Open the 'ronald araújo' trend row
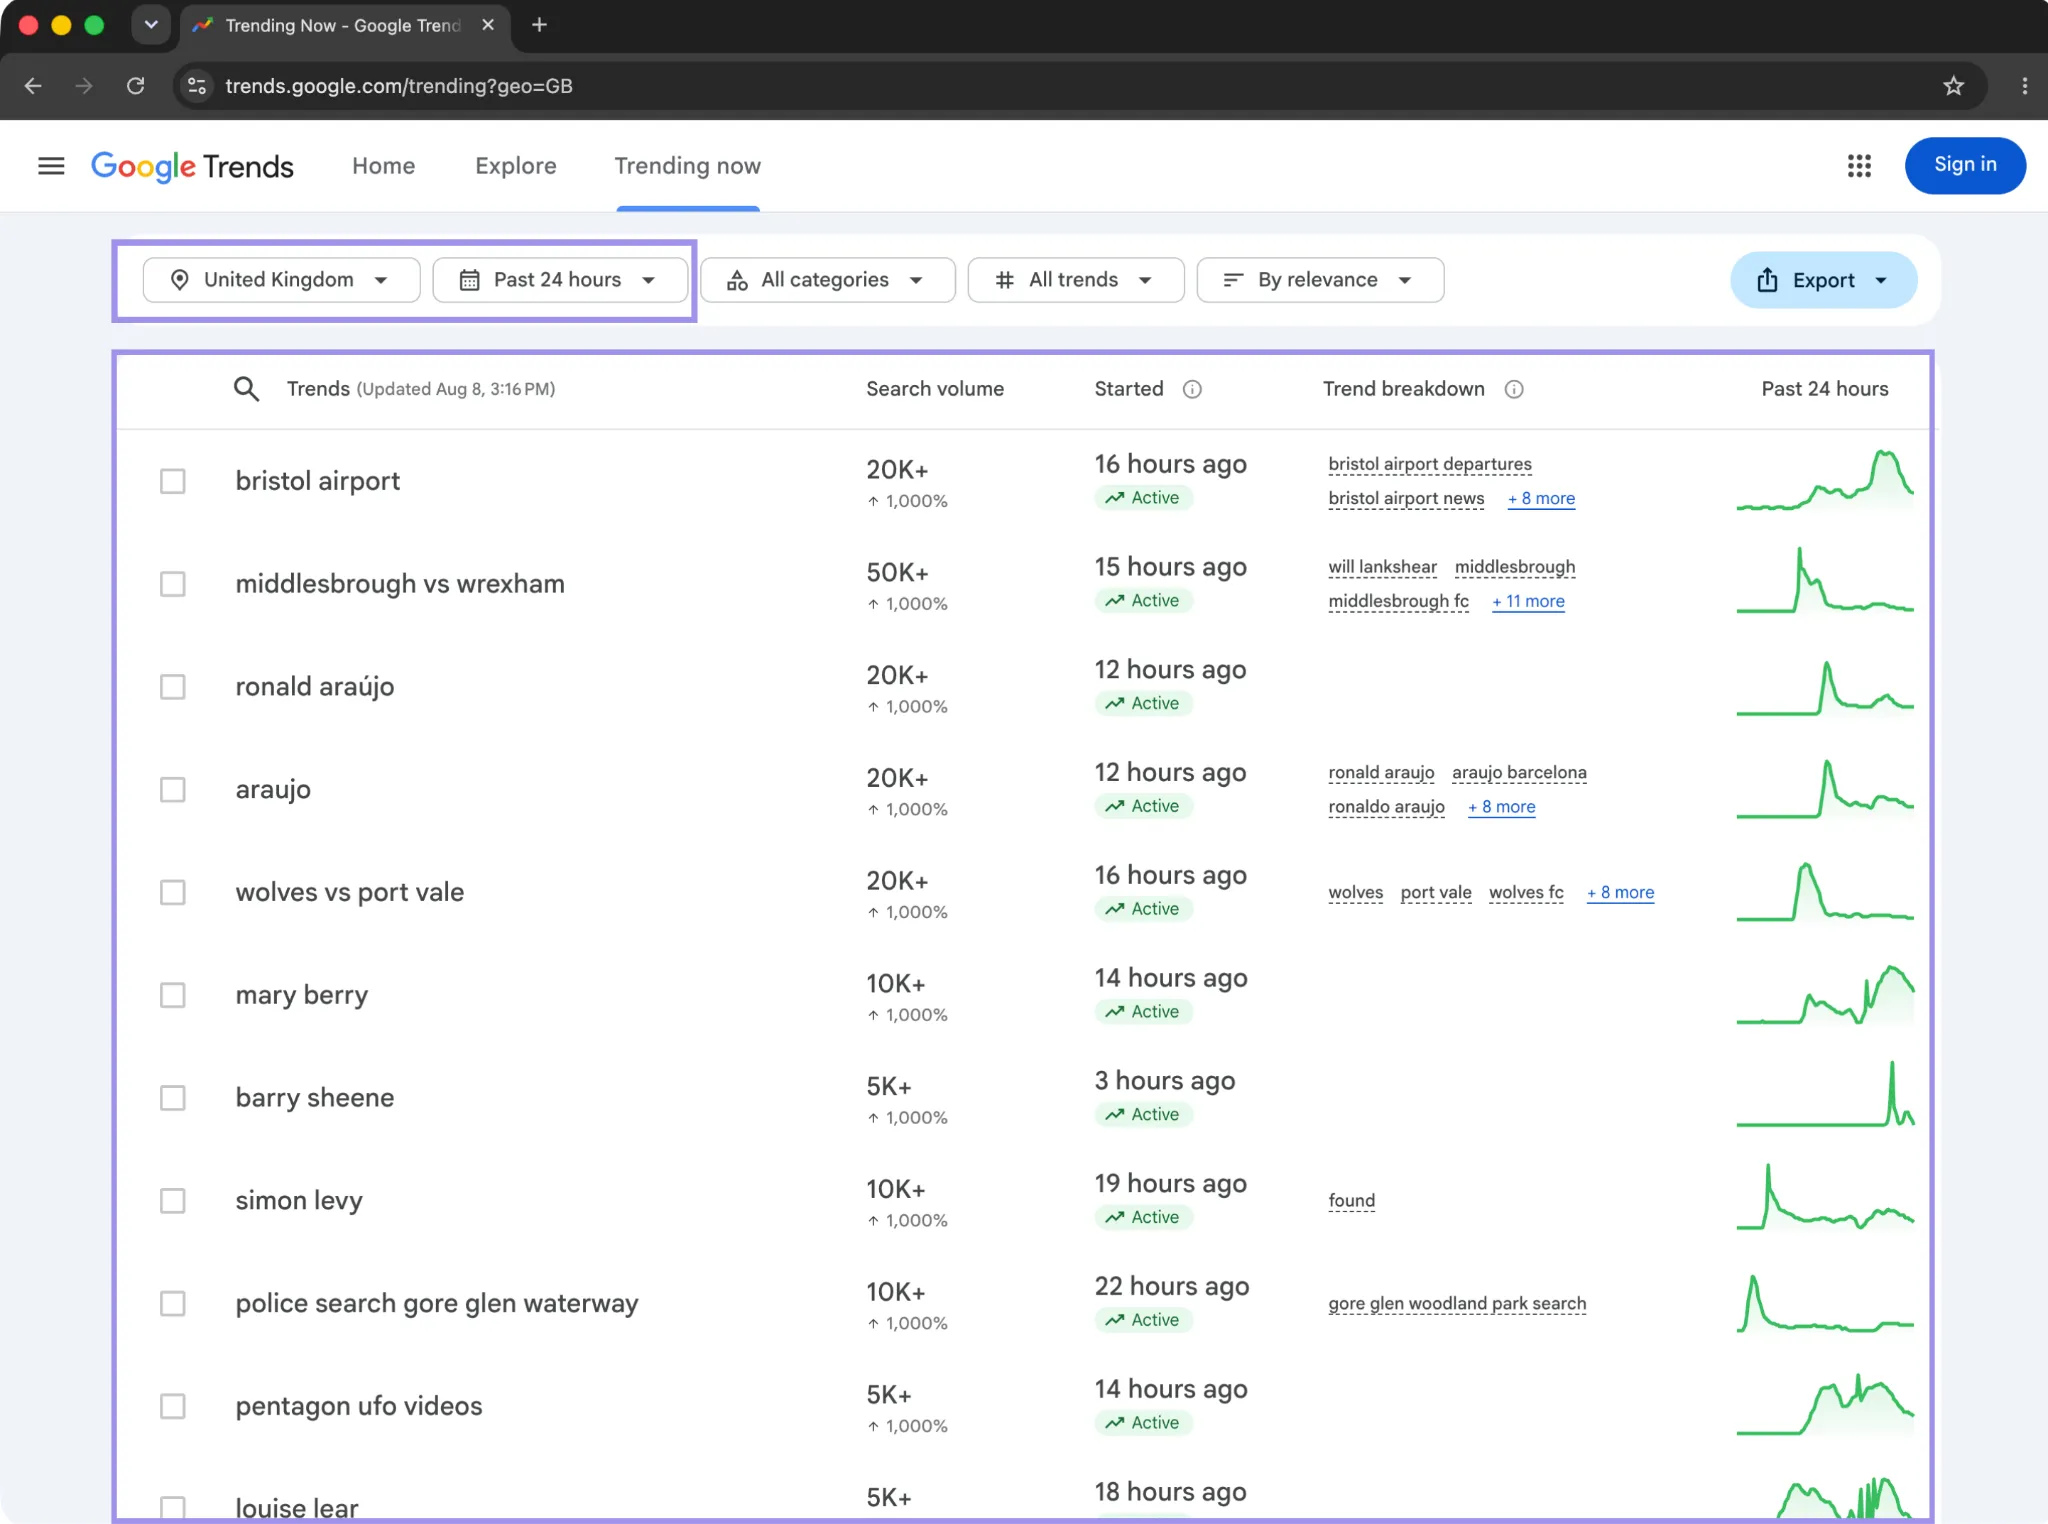This screenshot has height=1524, width=2048. [x=315, y=687]
